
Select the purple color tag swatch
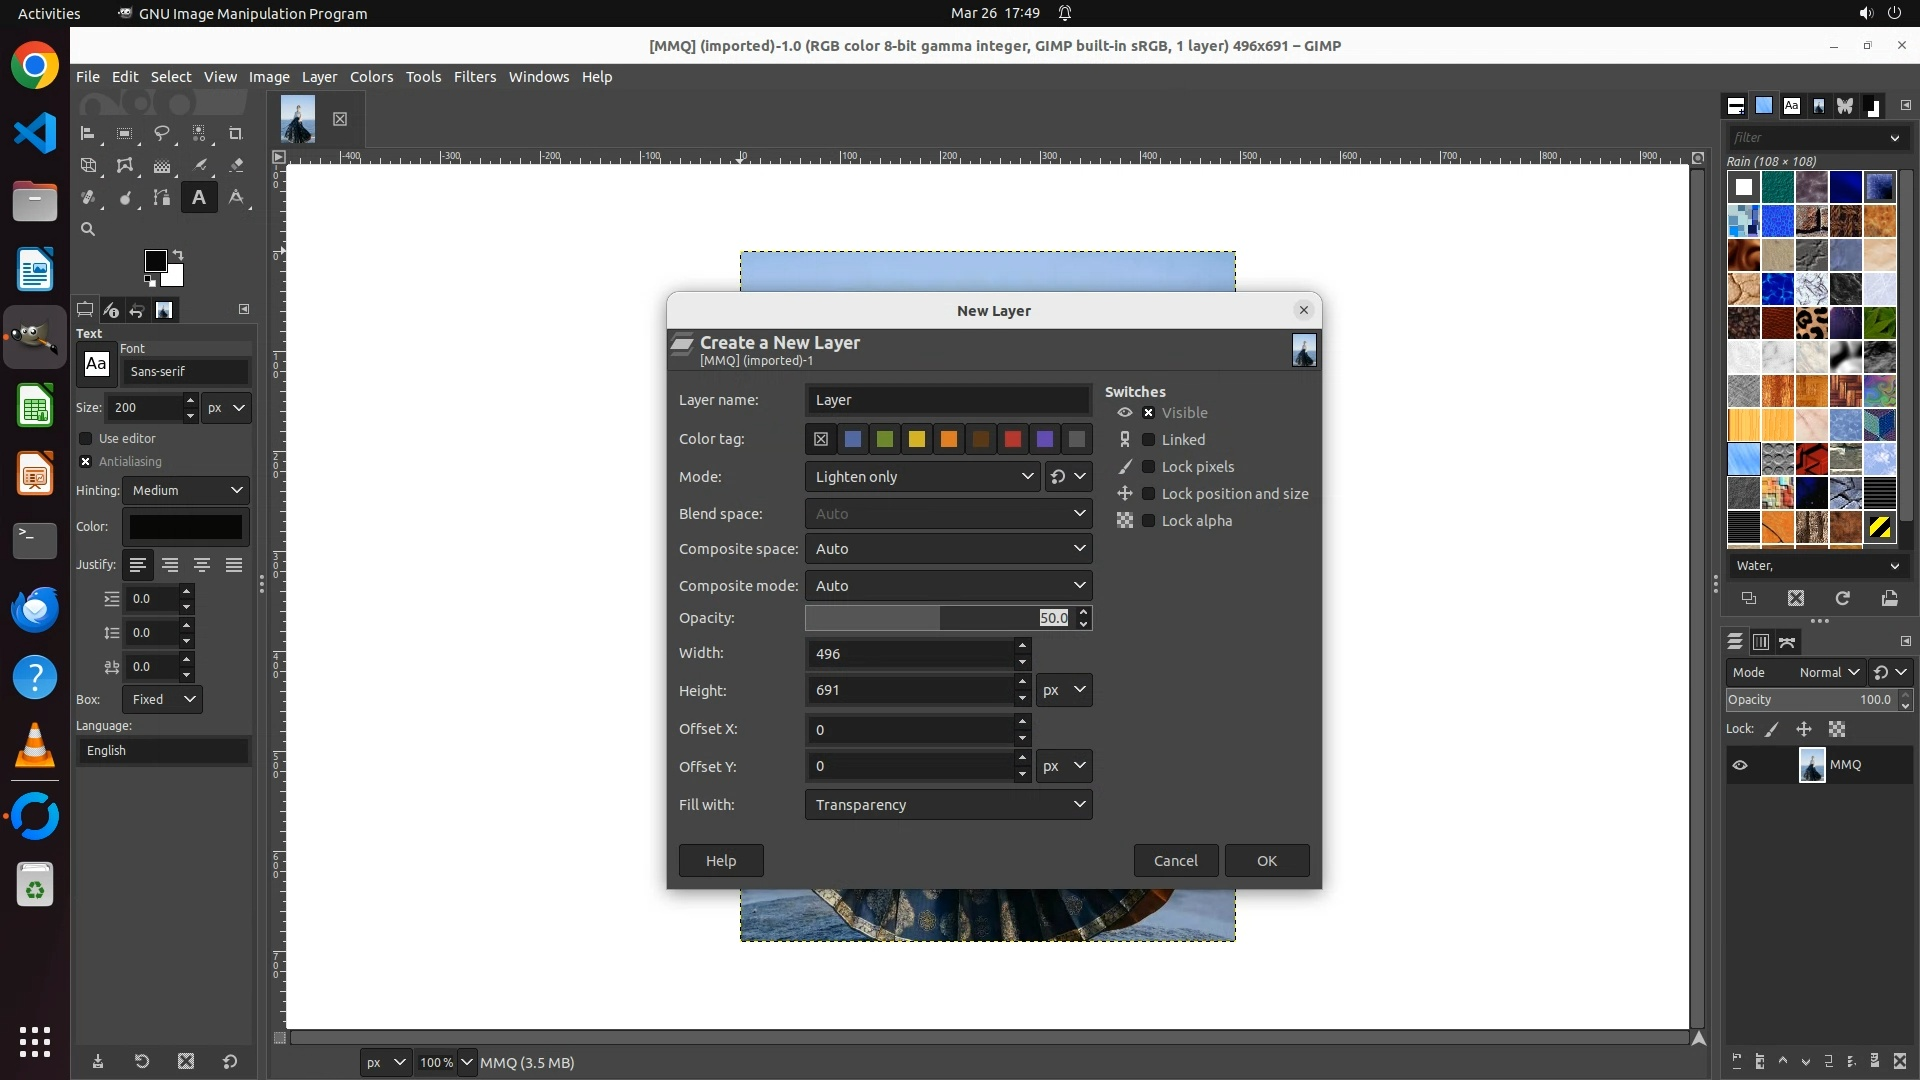(1045, 439)
